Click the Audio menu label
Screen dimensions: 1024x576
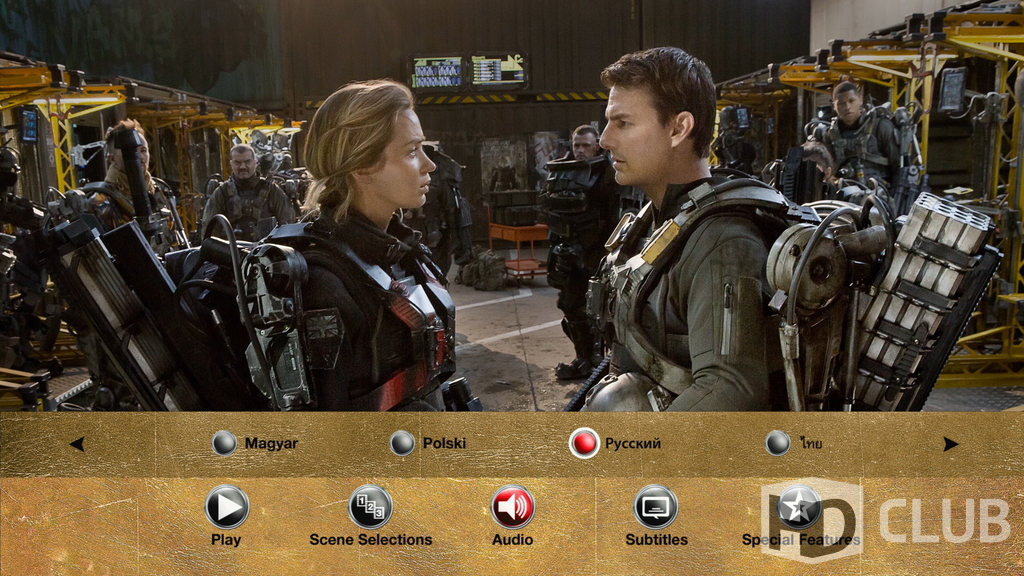(x=513, y=540)
